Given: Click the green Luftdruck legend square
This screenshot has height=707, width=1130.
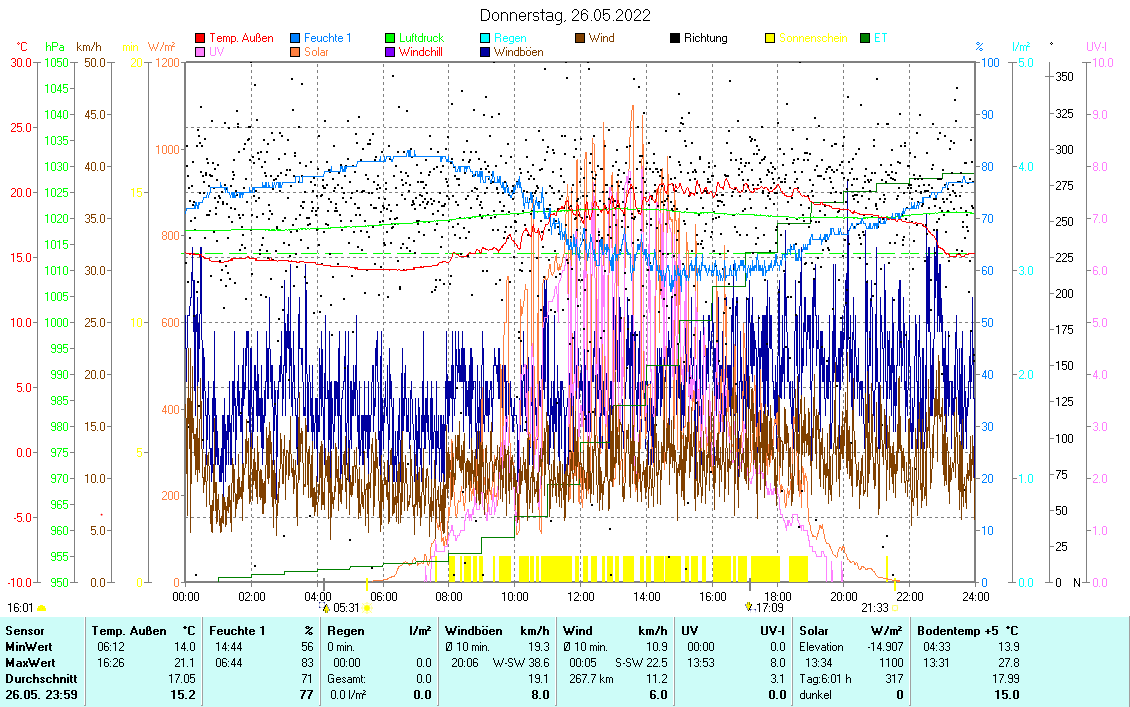Looking at the screenshot, I should (390, 38).
